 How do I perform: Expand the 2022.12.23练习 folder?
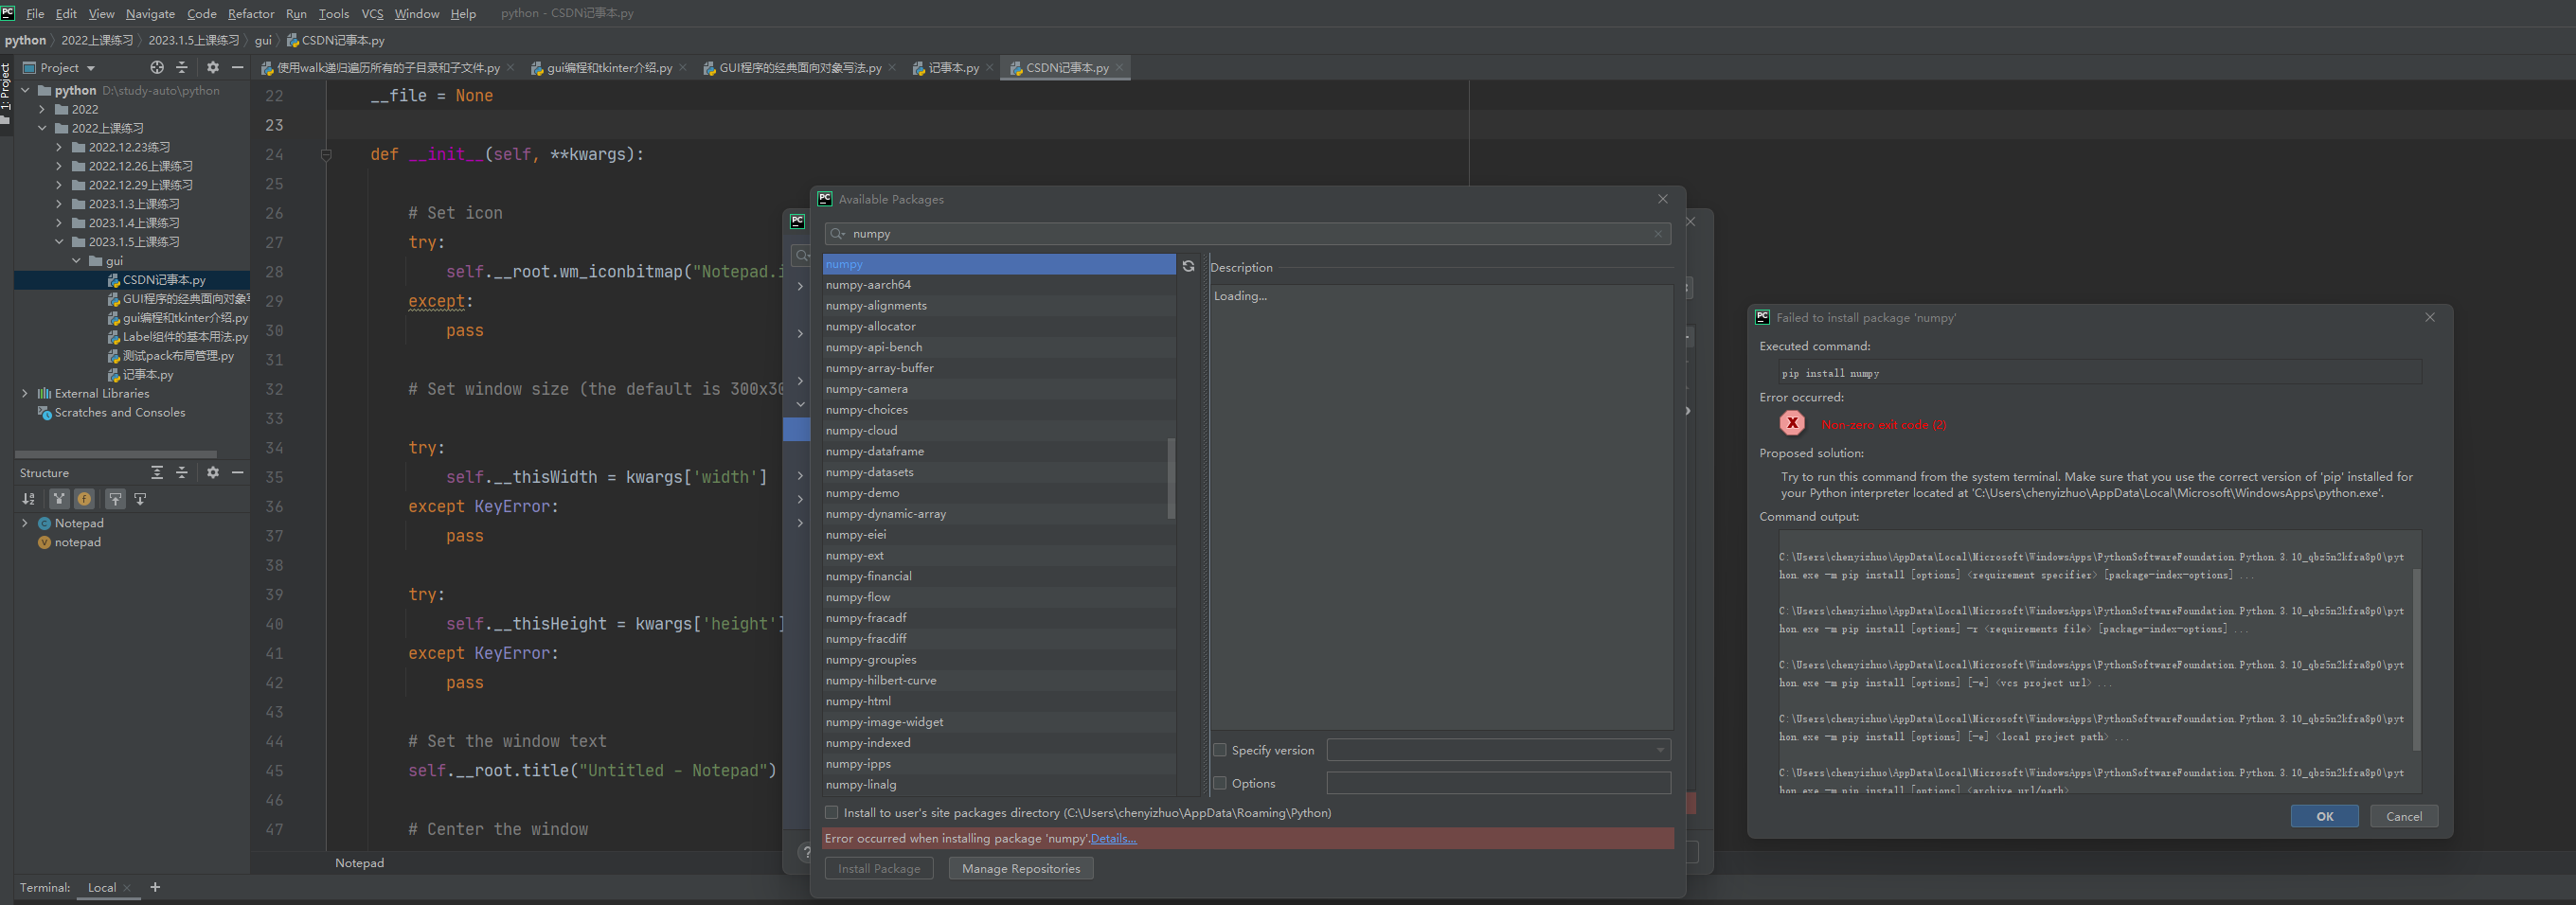coord(59,147)
